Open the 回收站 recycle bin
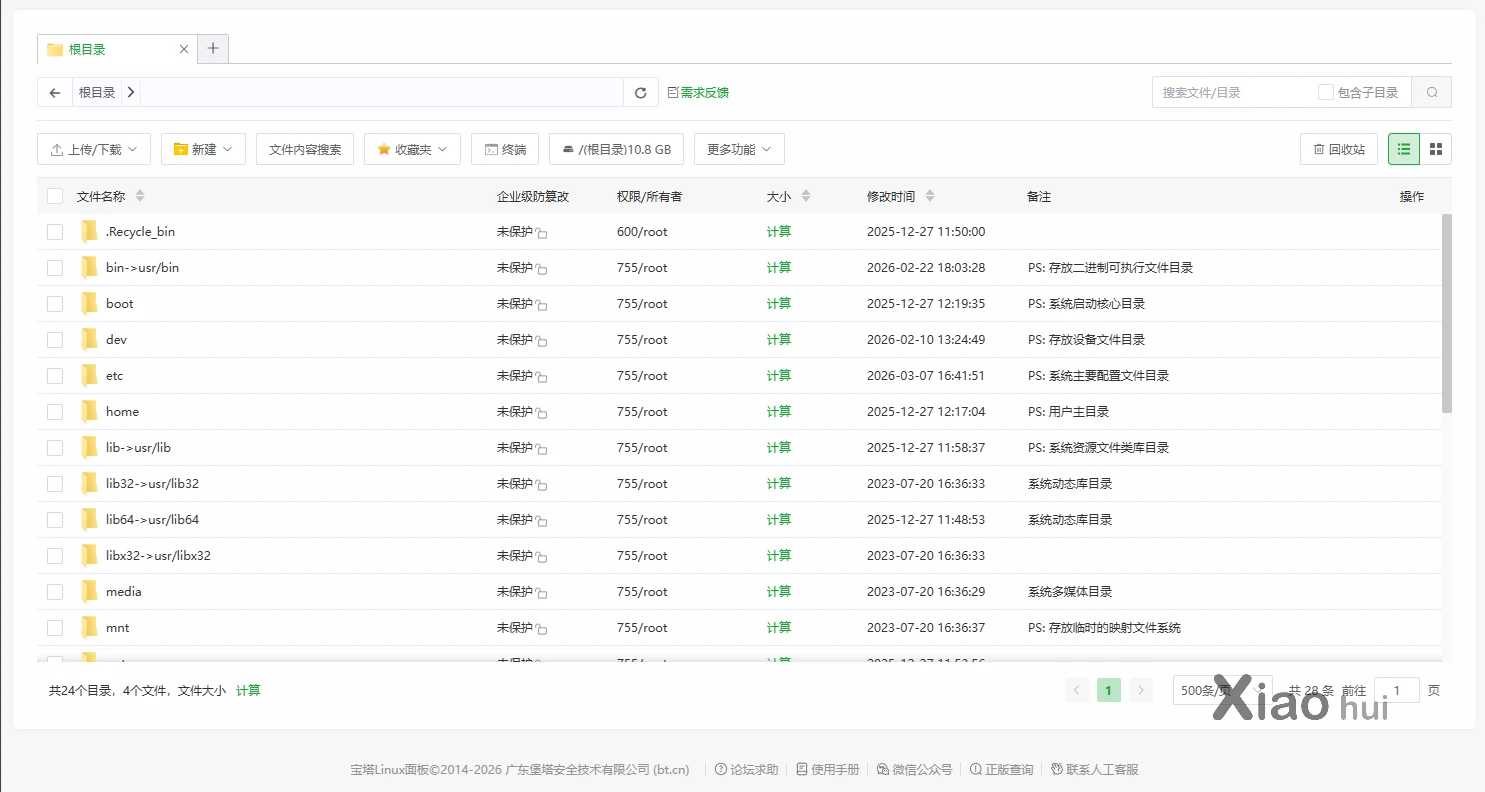This screenshot has width=1485, height=792. [x=1338, y=148]
